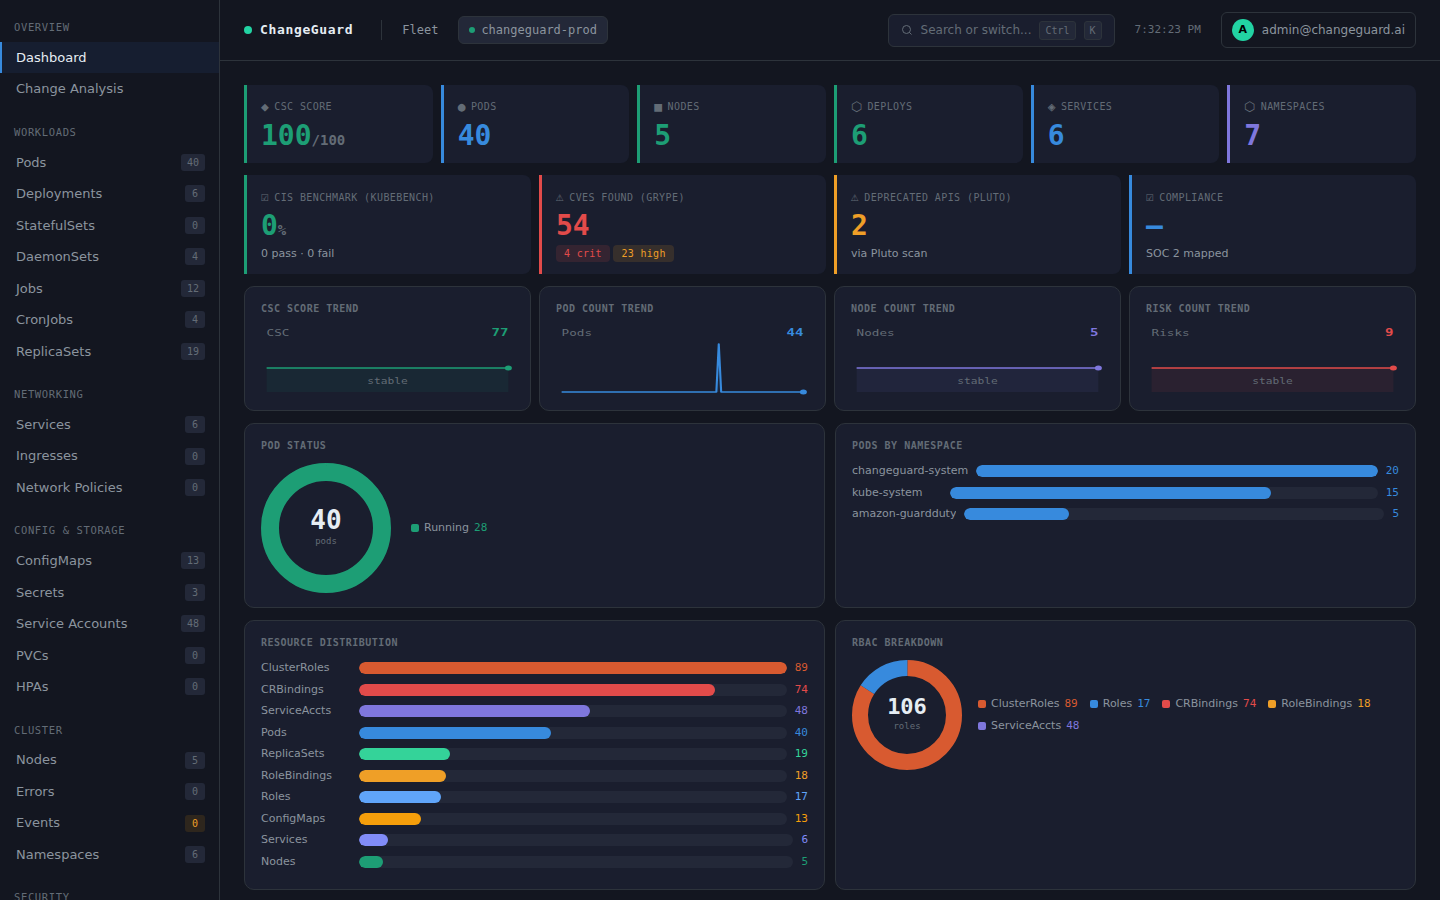Click the Deprecated APIs warning icon
The height and width of the screenshot is (900, 1440).
pyautogui.click(x=855, y=198)
